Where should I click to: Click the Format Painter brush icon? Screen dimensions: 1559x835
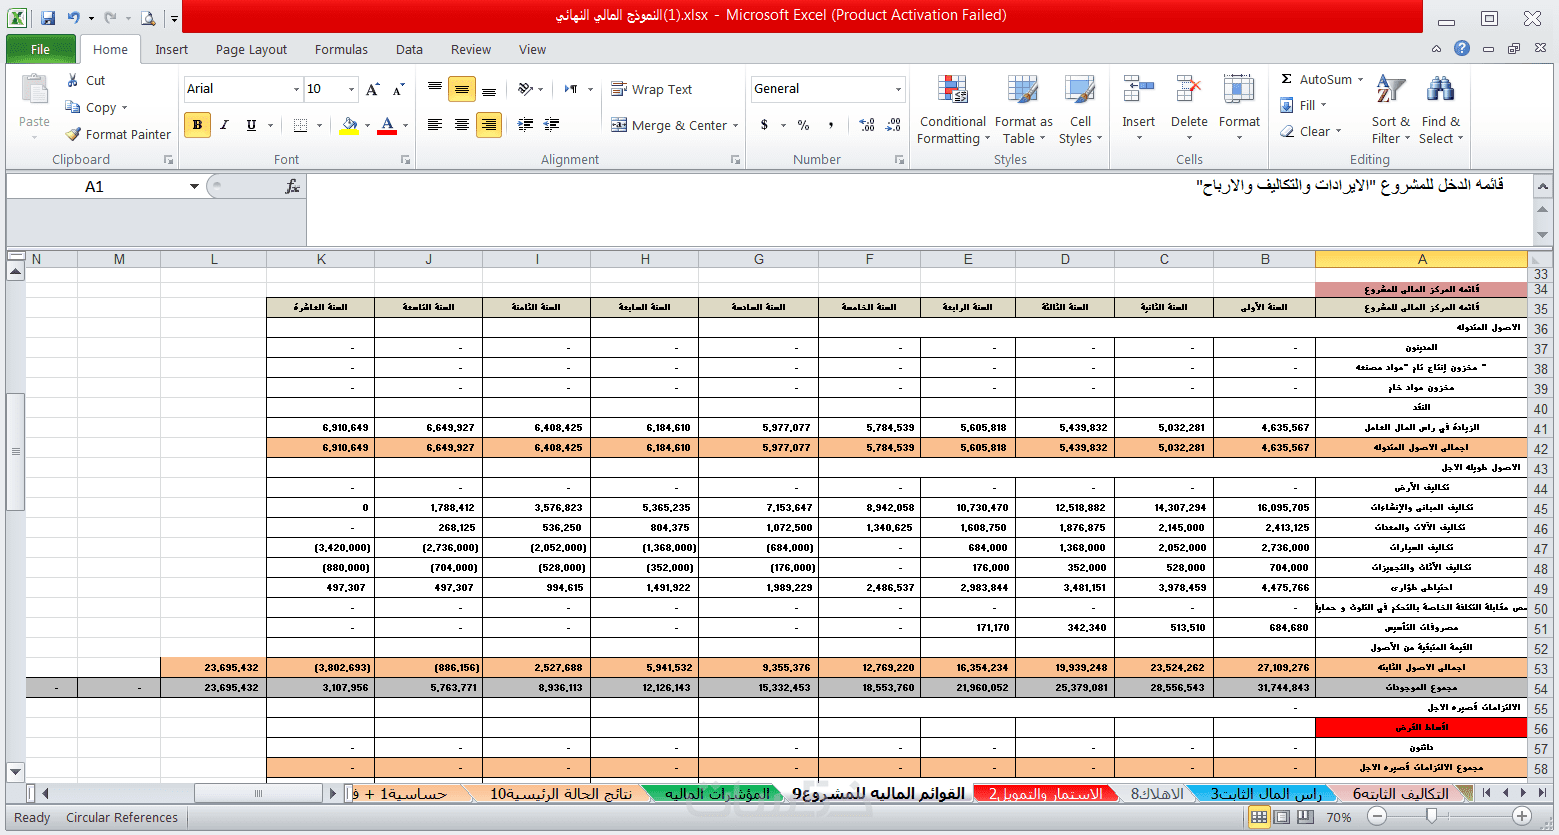tap(73, 134)
